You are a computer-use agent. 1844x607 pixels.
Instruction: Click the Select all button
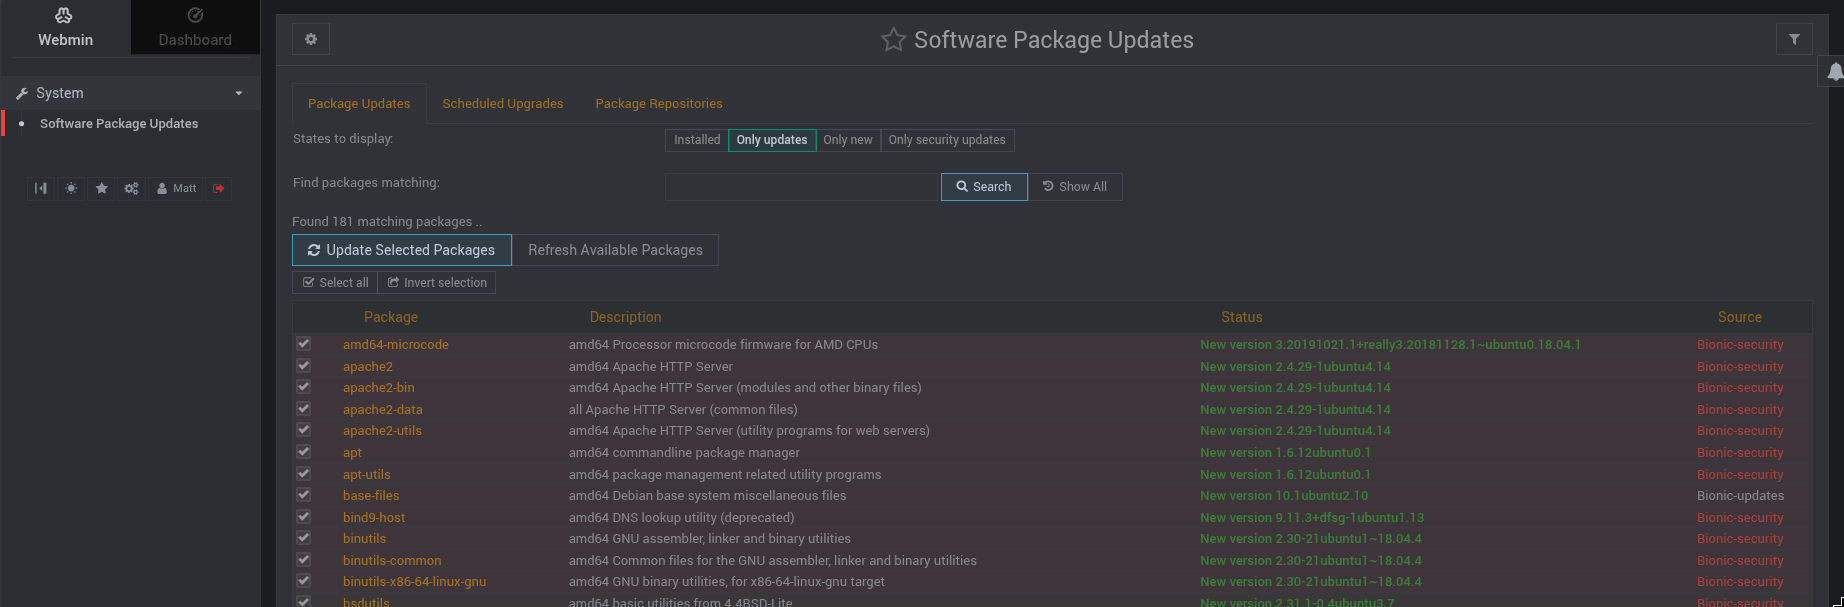335,283
